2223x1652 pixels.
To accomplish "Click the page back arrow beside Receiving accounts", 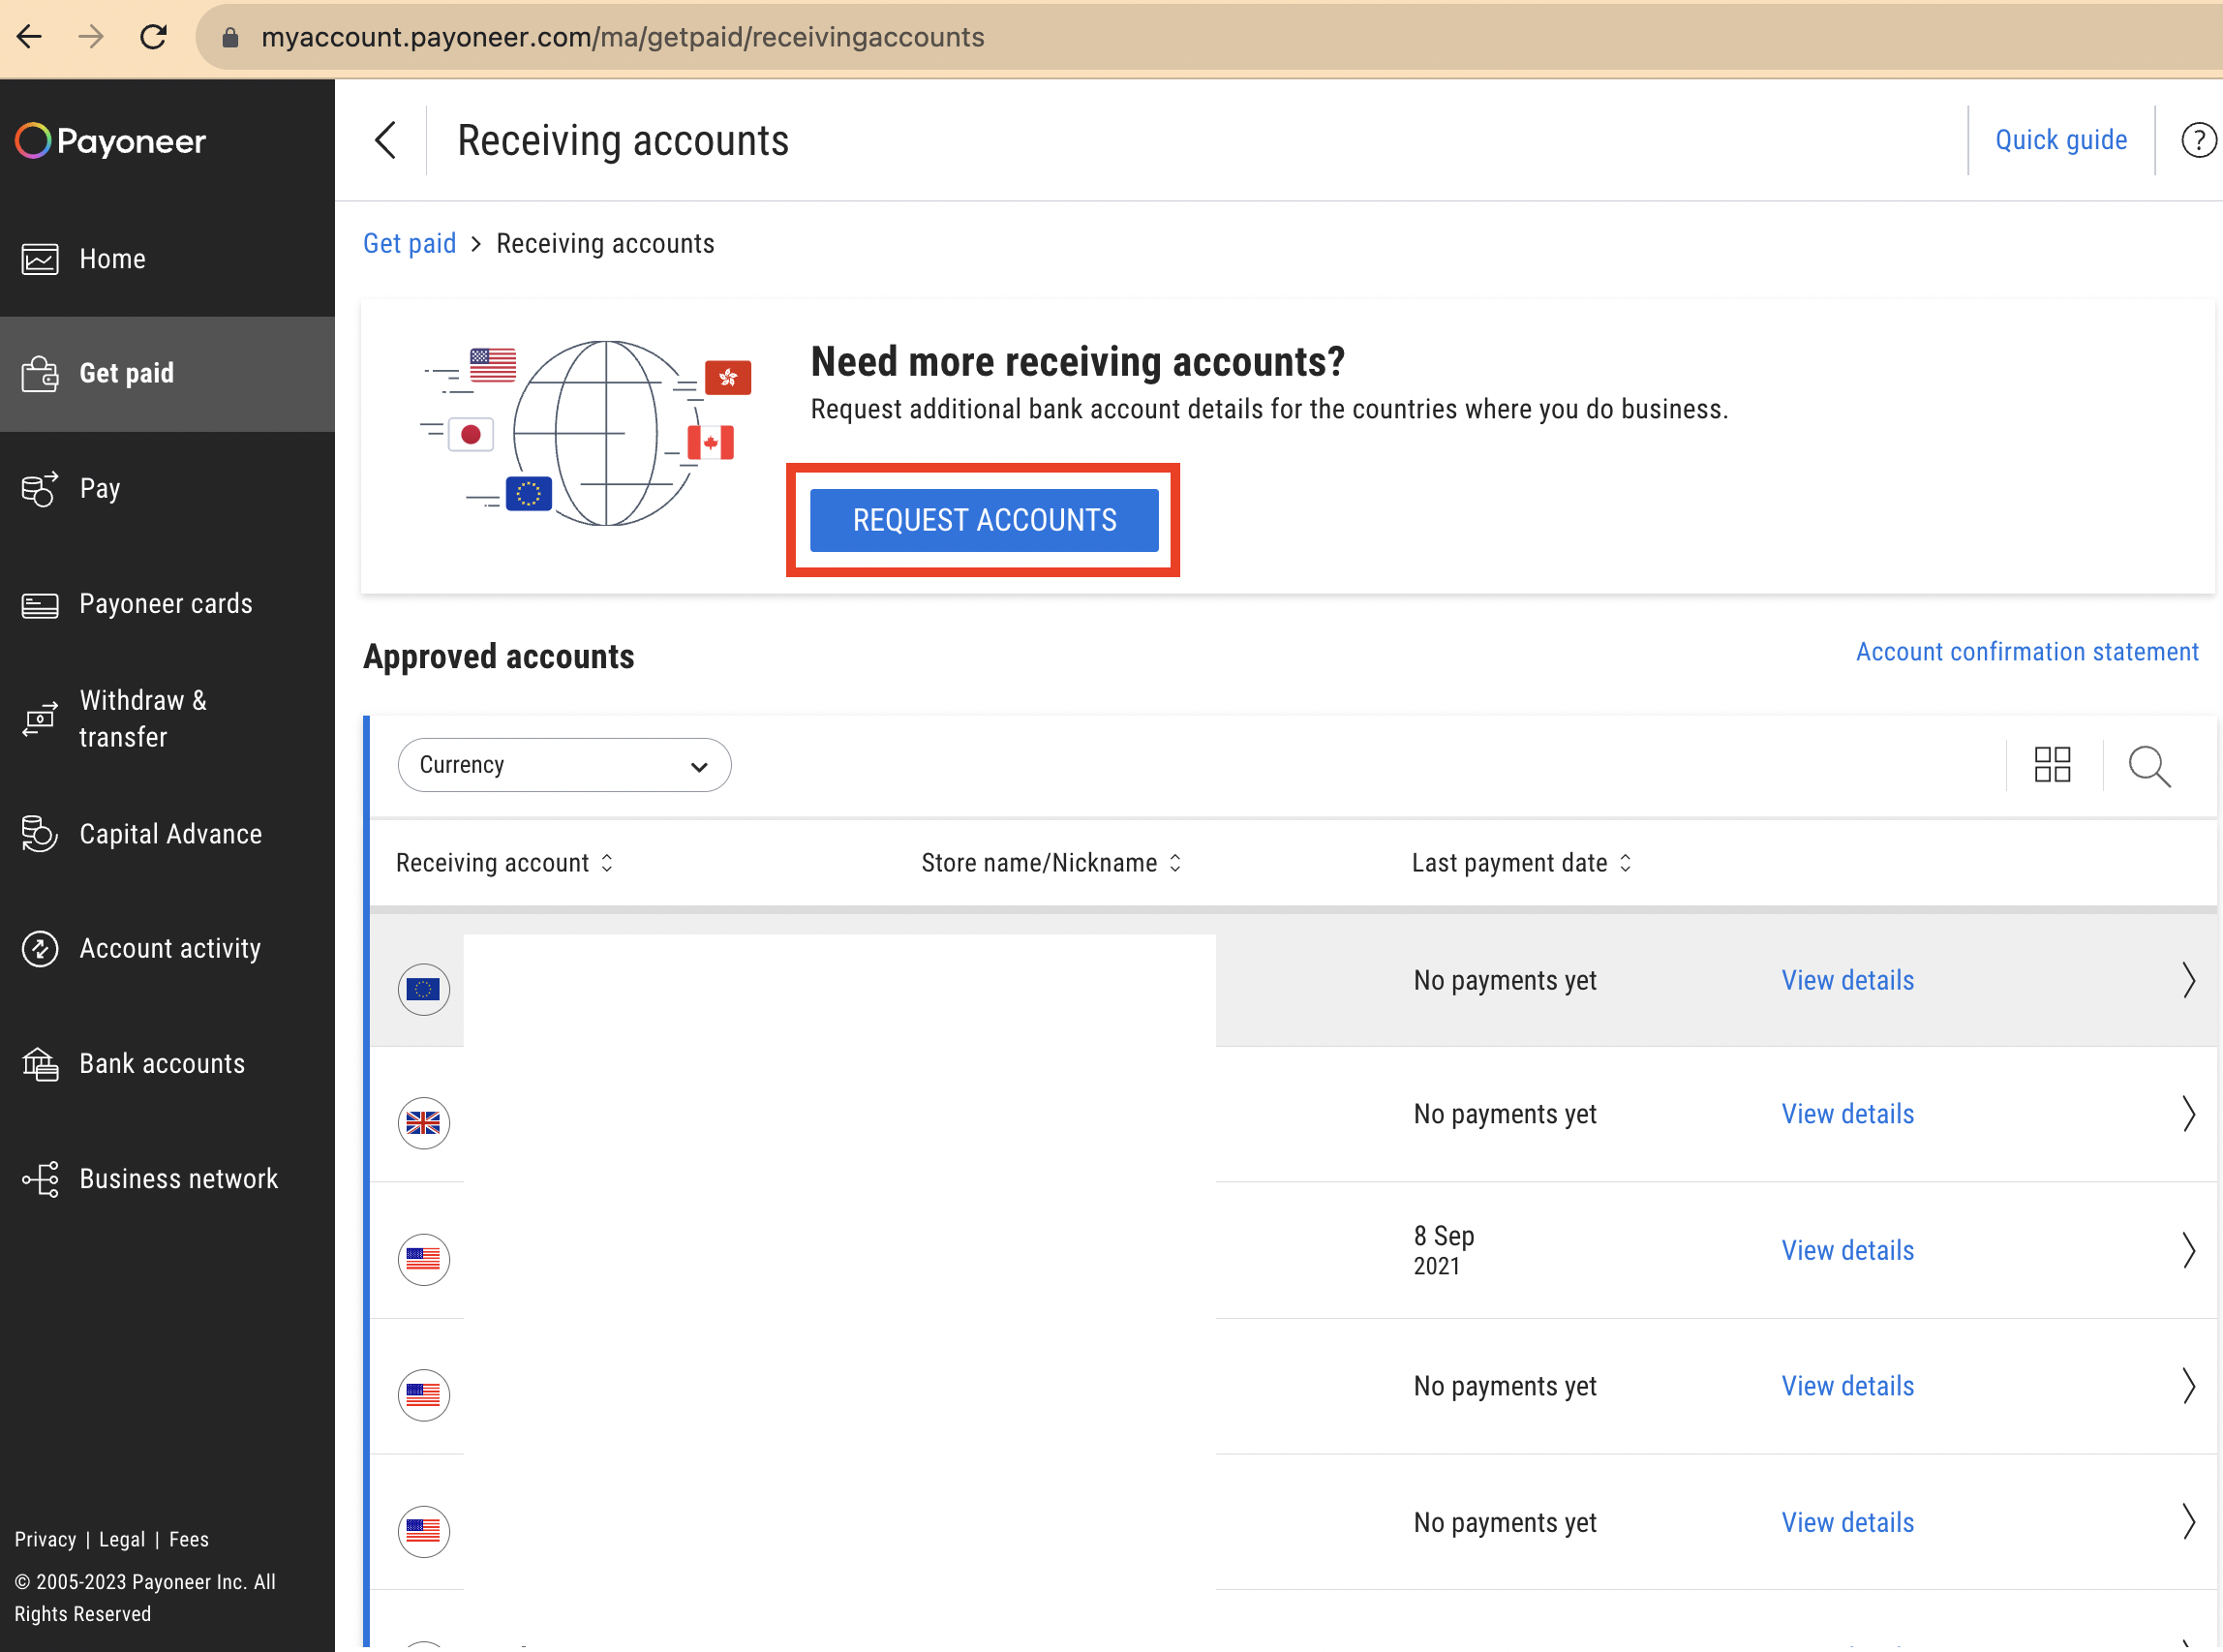I will (385, 140).
